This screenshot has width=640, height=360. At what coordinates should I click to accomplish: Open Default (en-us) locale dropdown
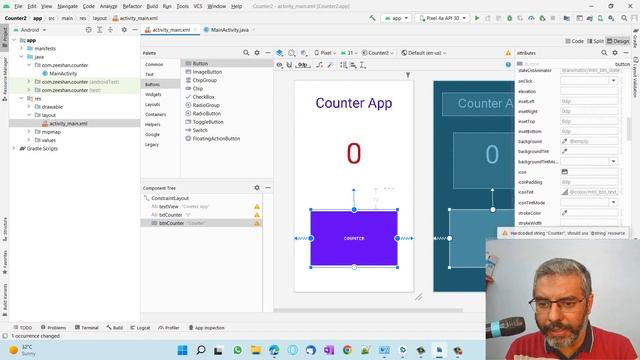pos(424,53)
